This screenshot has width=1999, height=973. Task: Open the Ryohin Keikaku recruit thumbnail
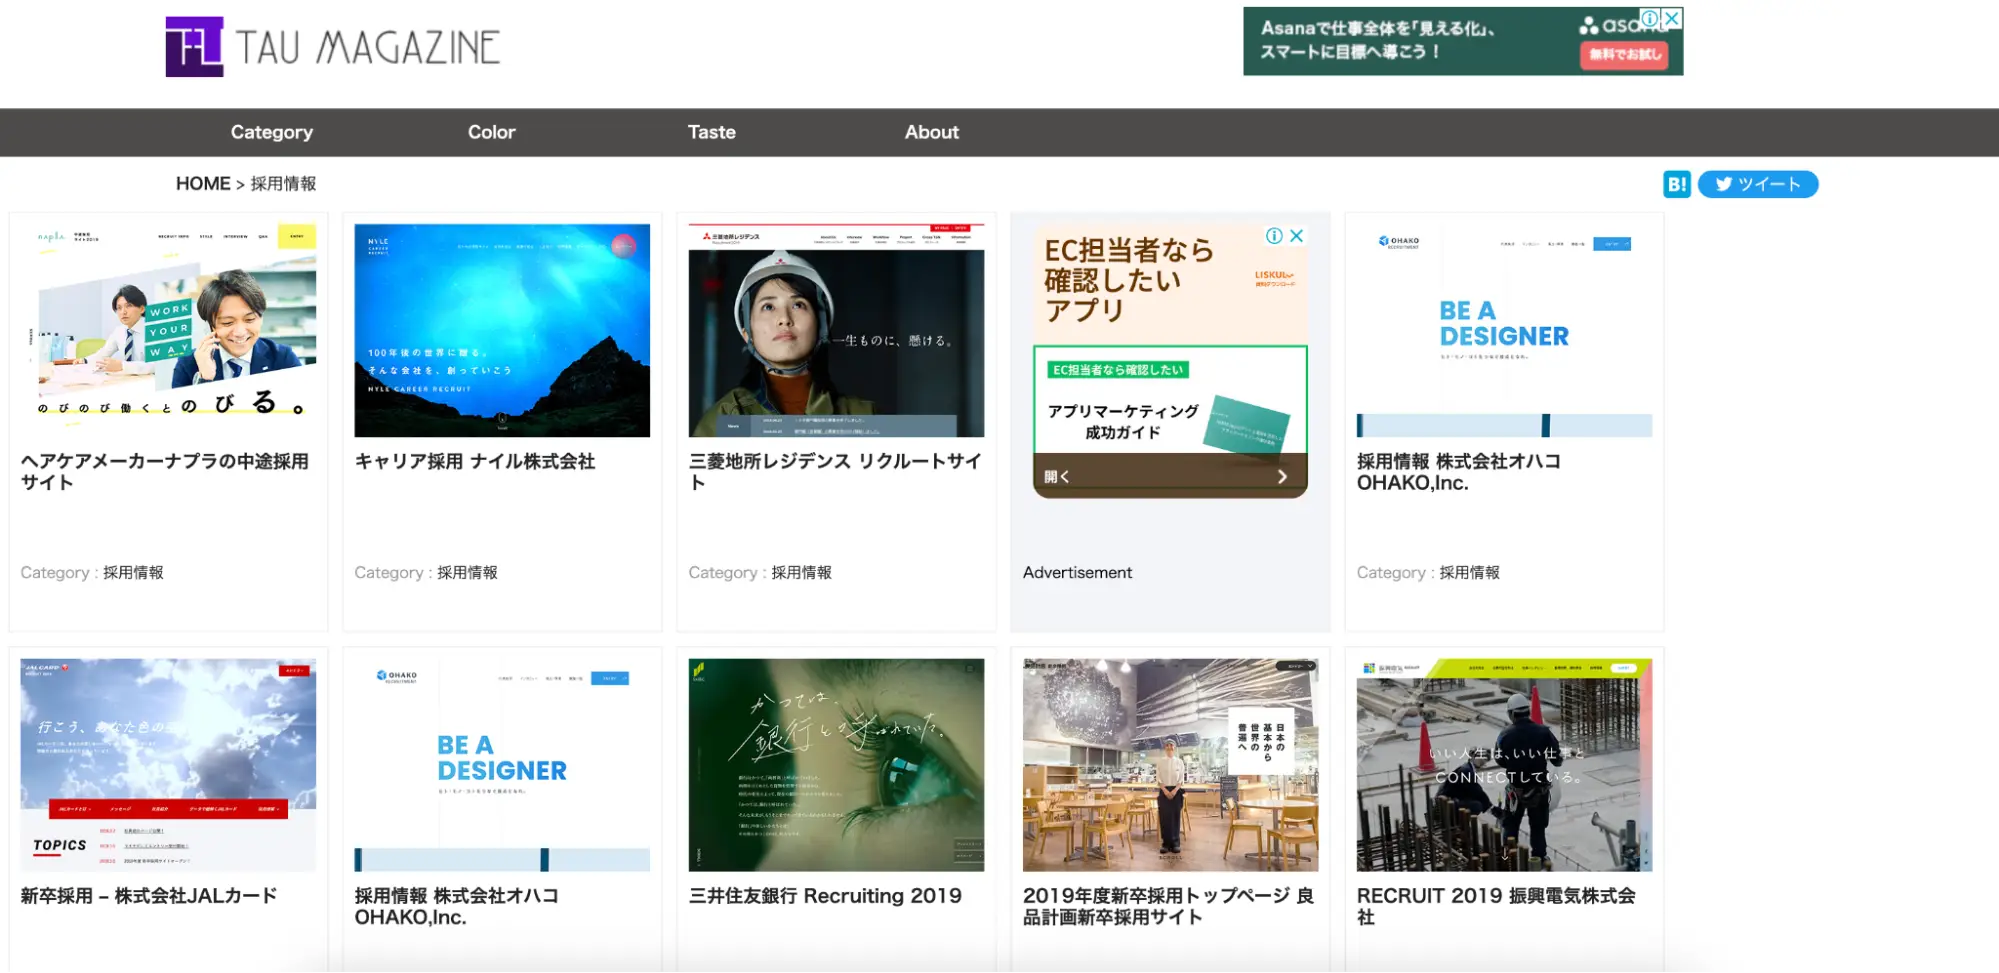click(1170, 765)
